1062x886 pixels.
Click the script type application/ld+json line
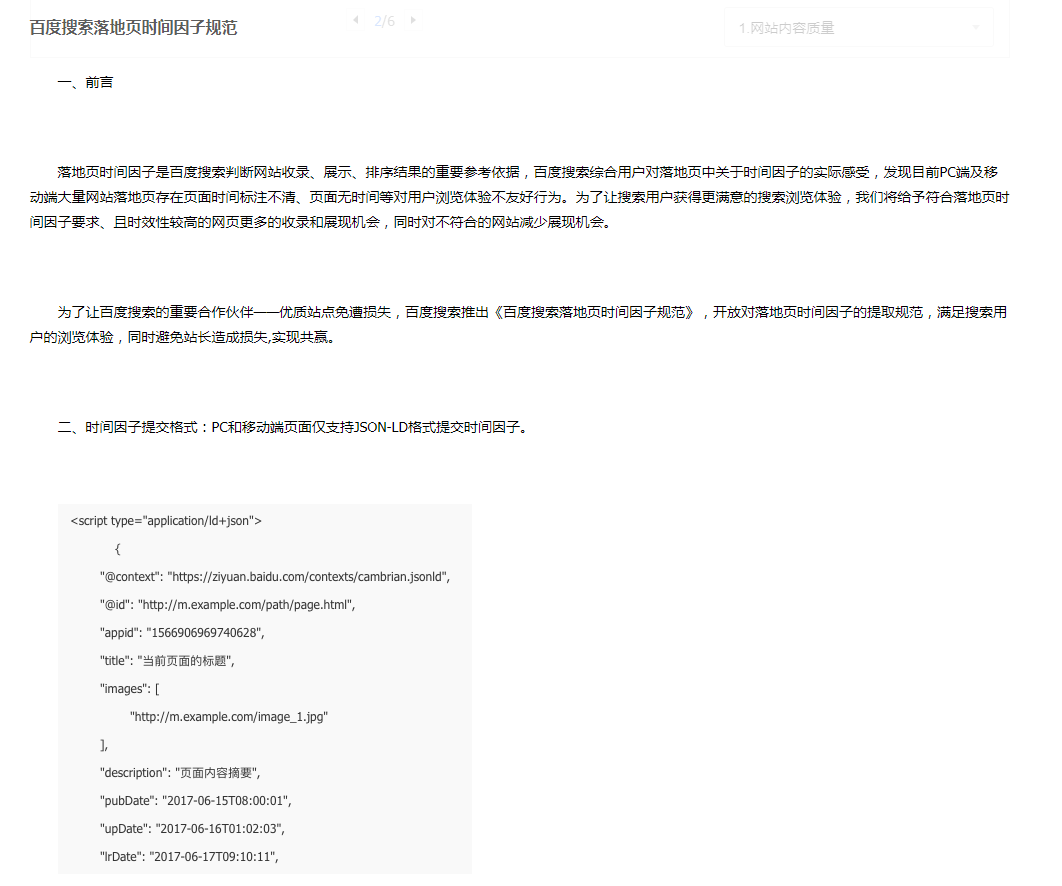click(x=166, y=521)
